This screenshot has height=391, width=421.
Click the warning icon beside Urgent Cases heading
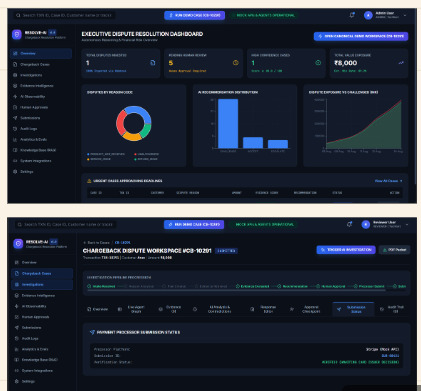[89, 181]
